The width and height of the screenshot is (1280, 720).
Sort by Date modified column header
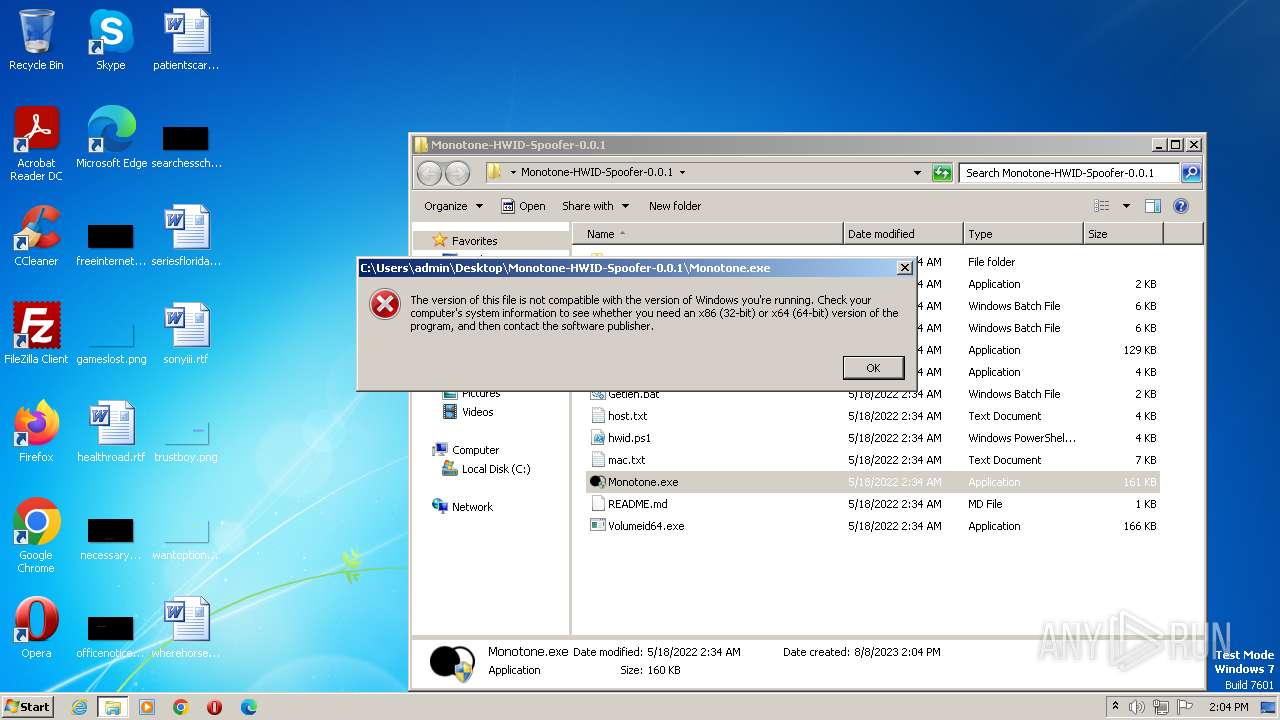(903, 234)
